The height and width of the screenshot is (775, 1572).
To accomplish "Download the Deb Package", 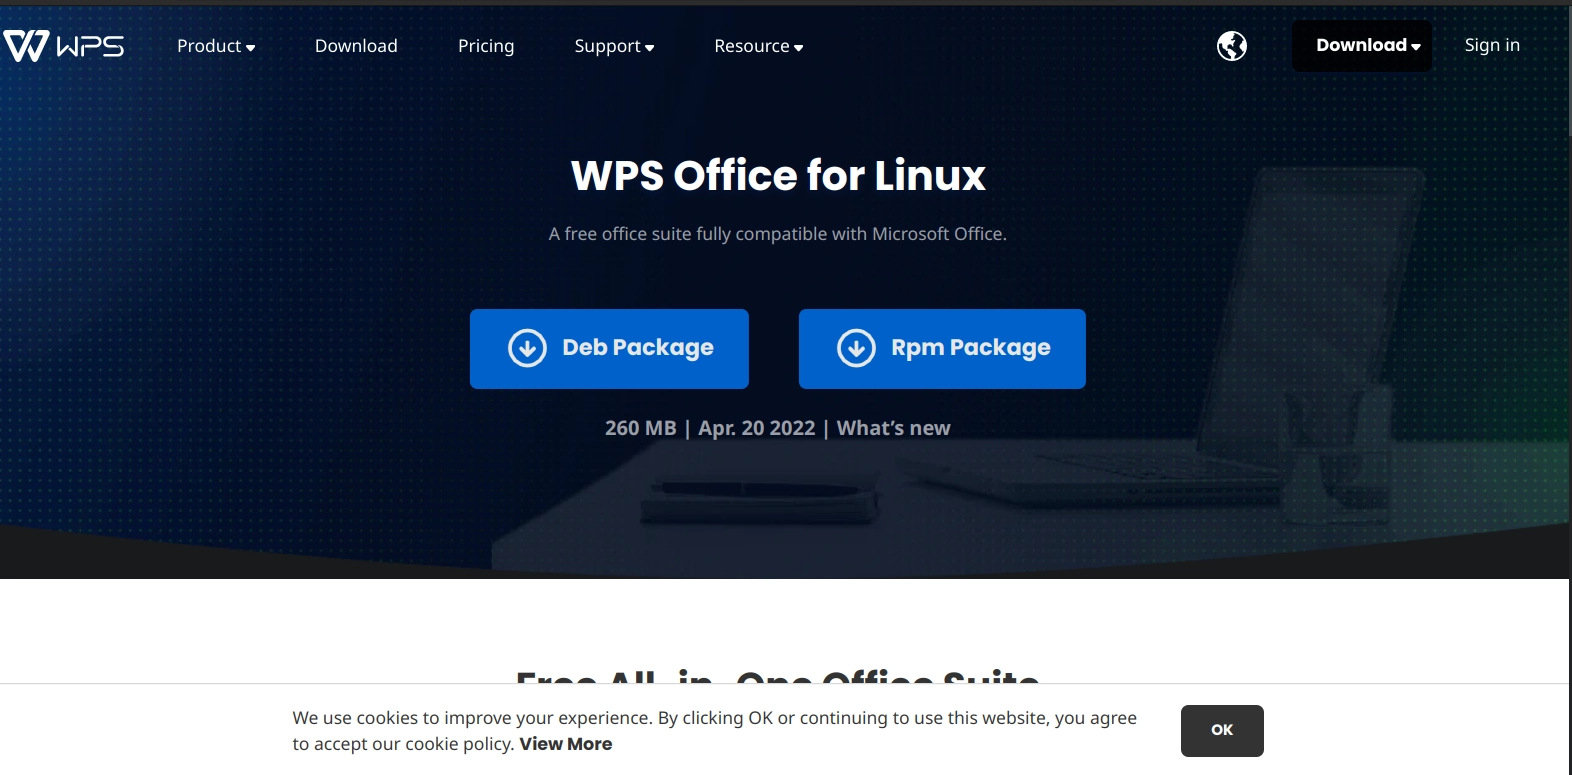I will coord(609,348).
